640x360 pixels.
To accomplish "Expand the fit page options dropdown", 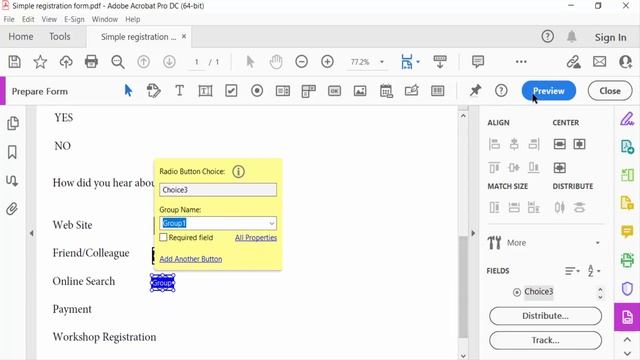I will coord(418,62).
